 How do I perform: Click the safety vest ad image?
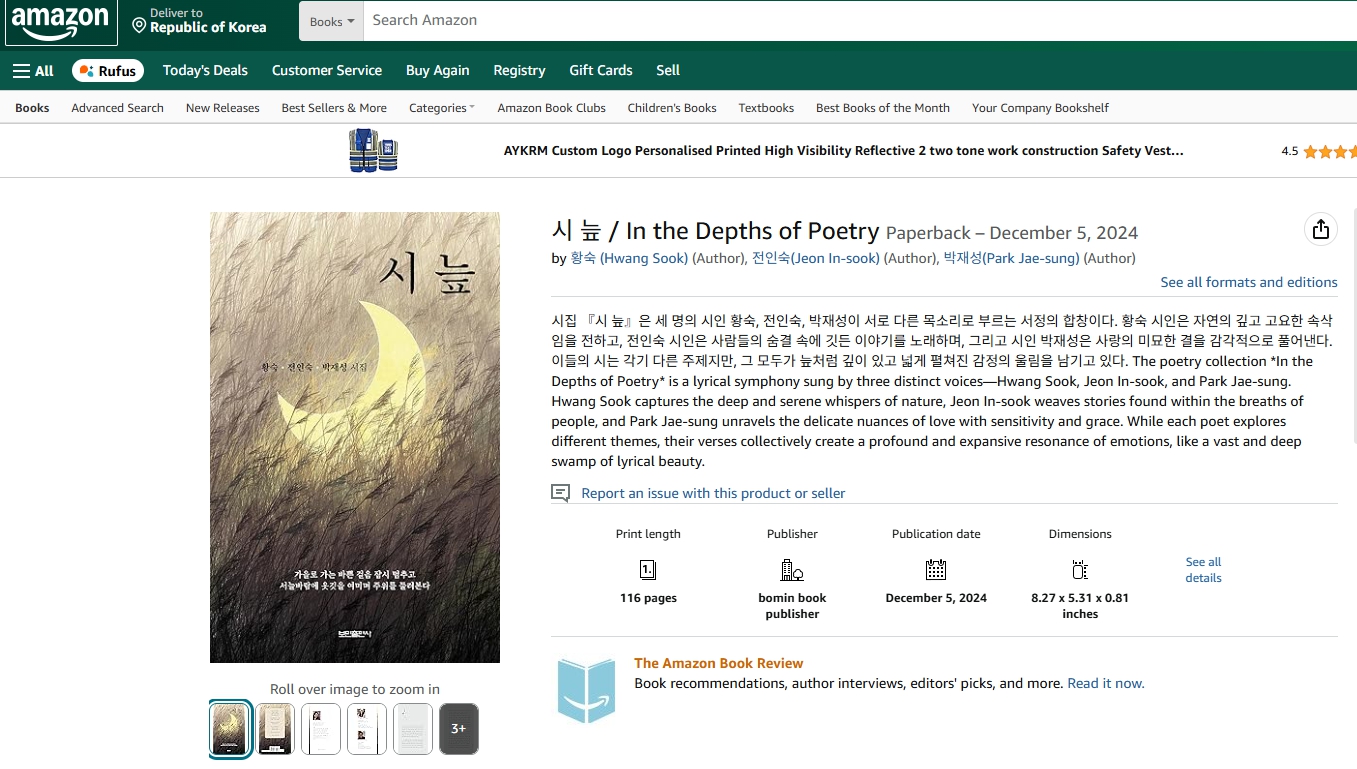click(x=373, y=151)
